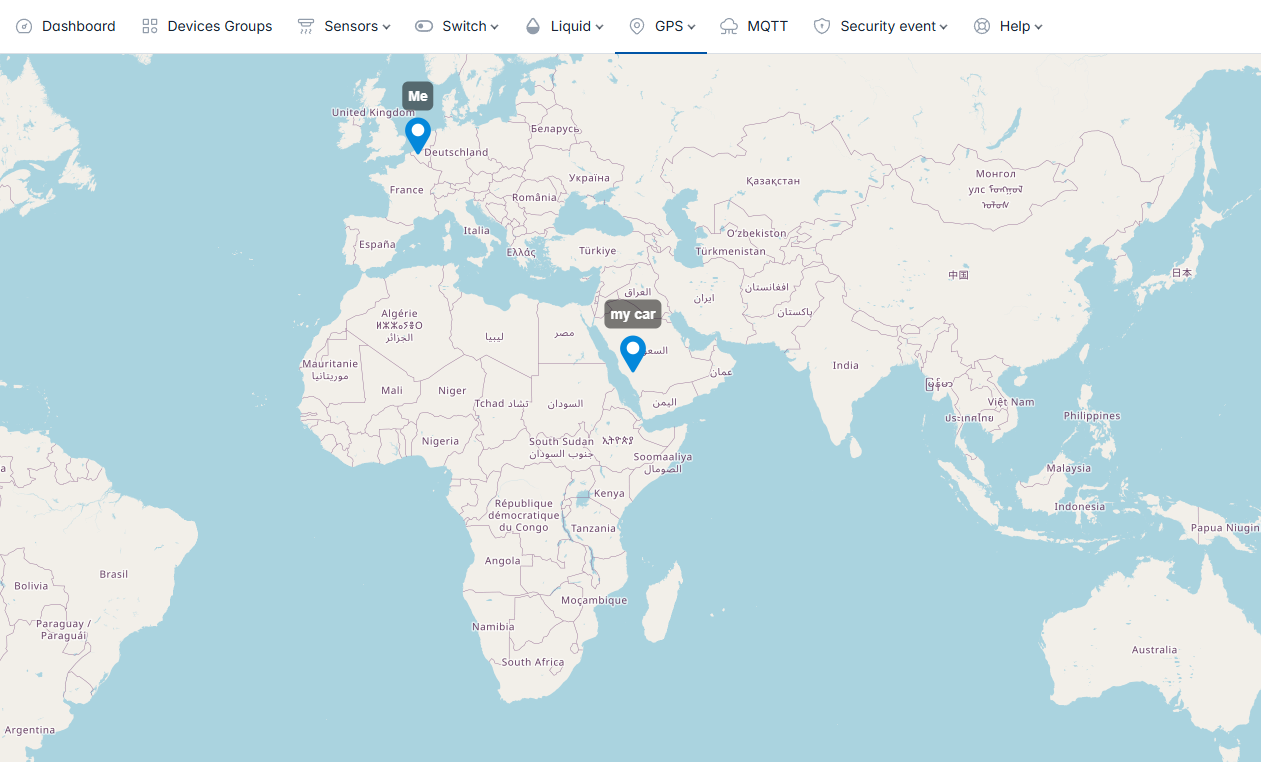Viewport: 1261px width, 762px height.
Task: Click the Switch toggle icon in navbar
Action: (424, 26)
